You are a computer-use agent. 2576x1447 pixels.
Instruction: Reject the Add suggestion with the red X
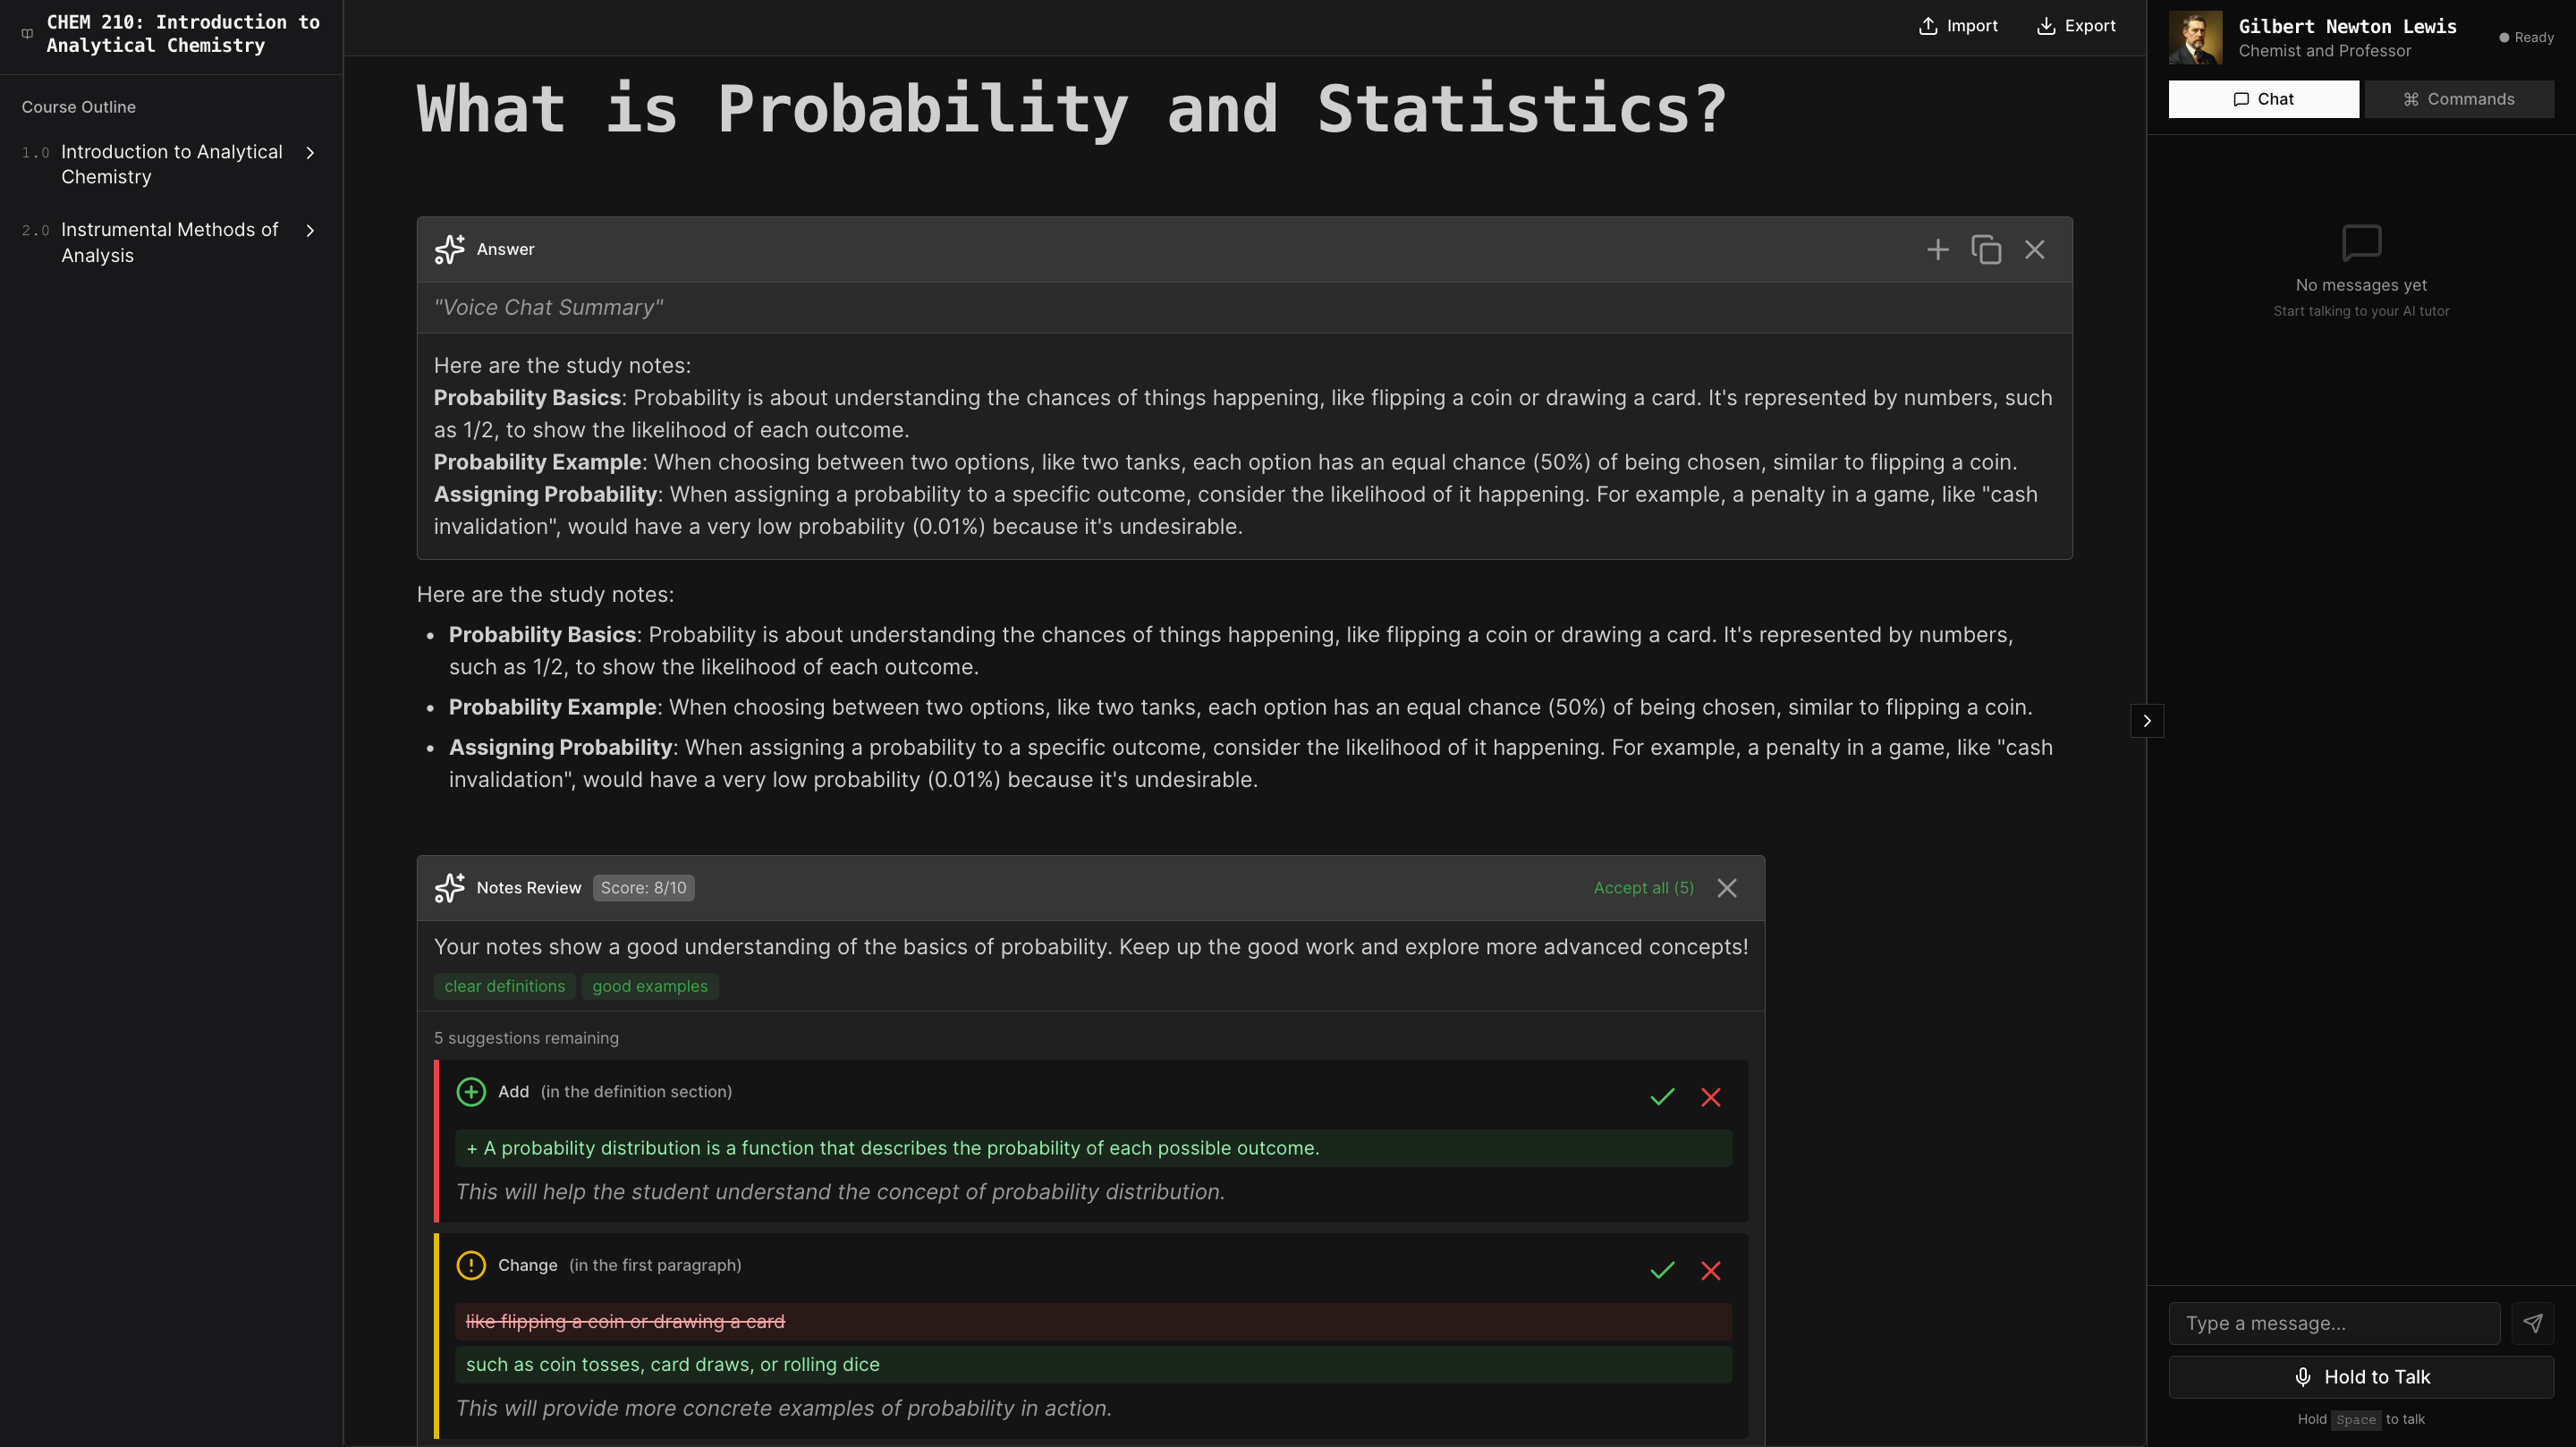click(1711, 1097)
